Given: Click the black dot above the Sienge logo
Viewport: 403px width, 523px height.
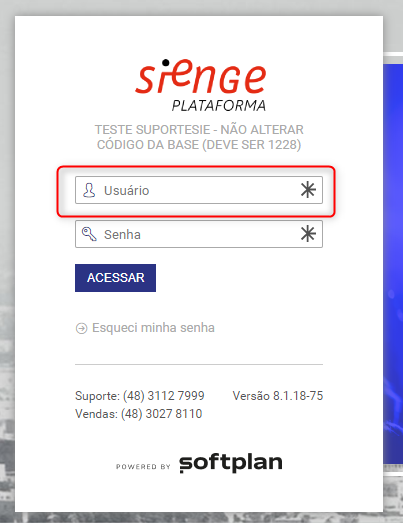Looking at the screenshot, I should [x=165, y=62].
